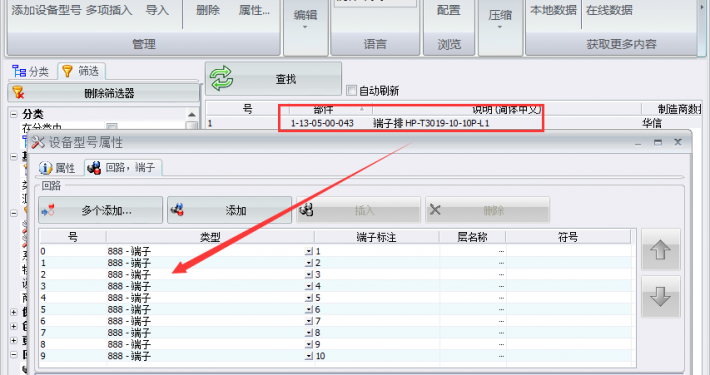The height and width of the screenshot is (375, 710).
Task: Click 属性... in the ribbon
Action: click(x=254, y=10)
